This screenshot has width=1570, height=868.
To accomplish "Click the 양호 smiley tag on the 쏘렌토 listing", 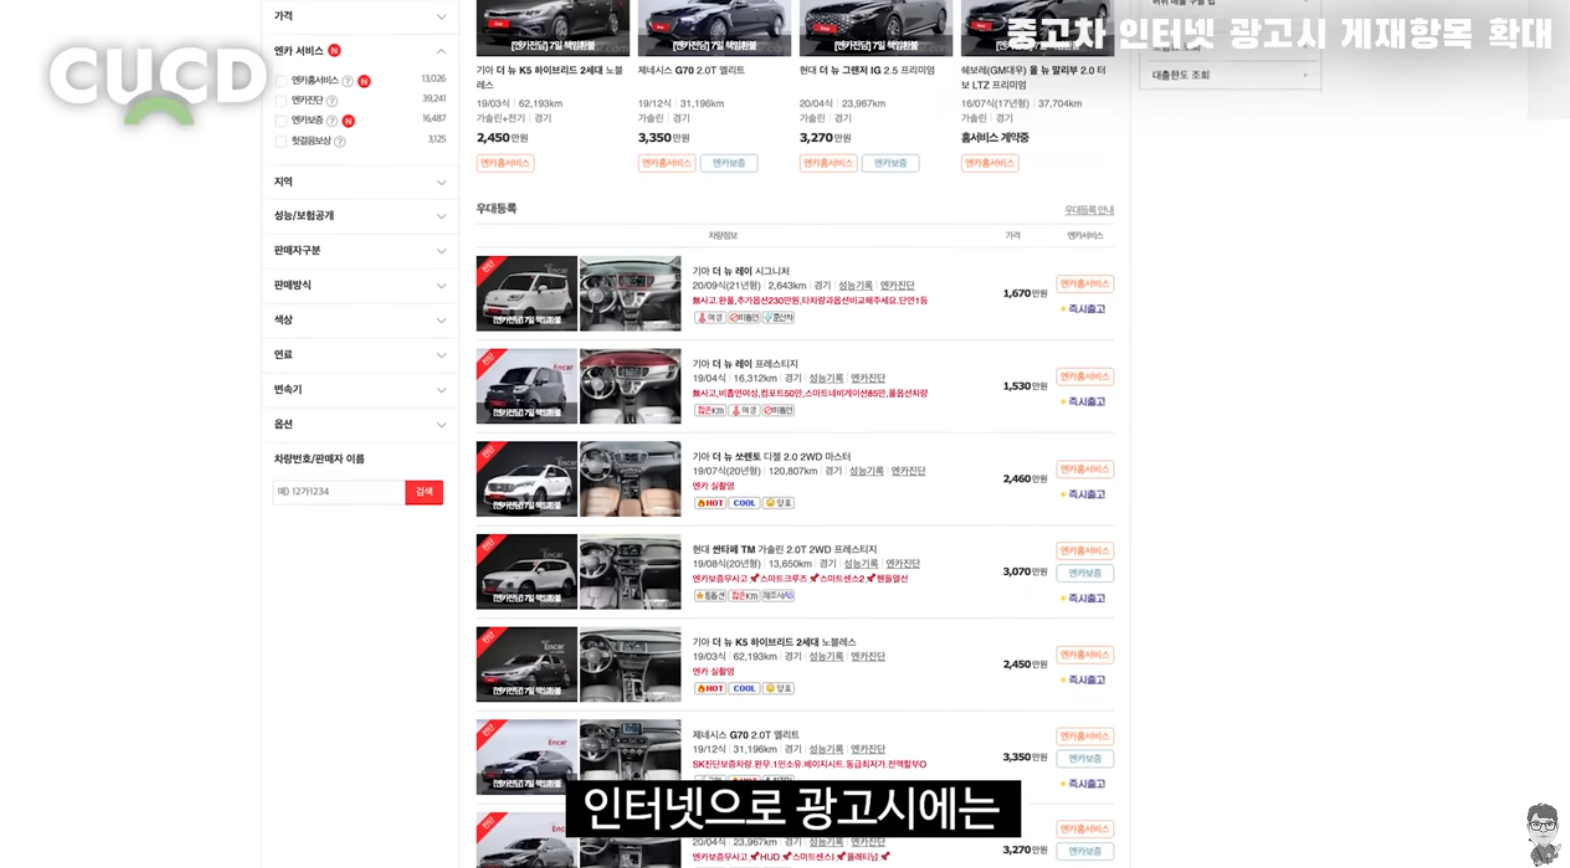I will [x=778, y=503].
